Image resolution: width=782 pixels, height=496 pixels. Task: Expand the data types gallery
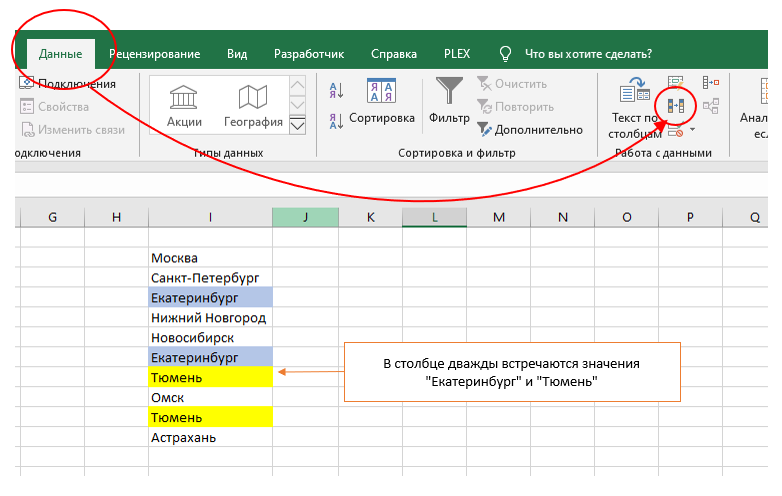[297, 125]
